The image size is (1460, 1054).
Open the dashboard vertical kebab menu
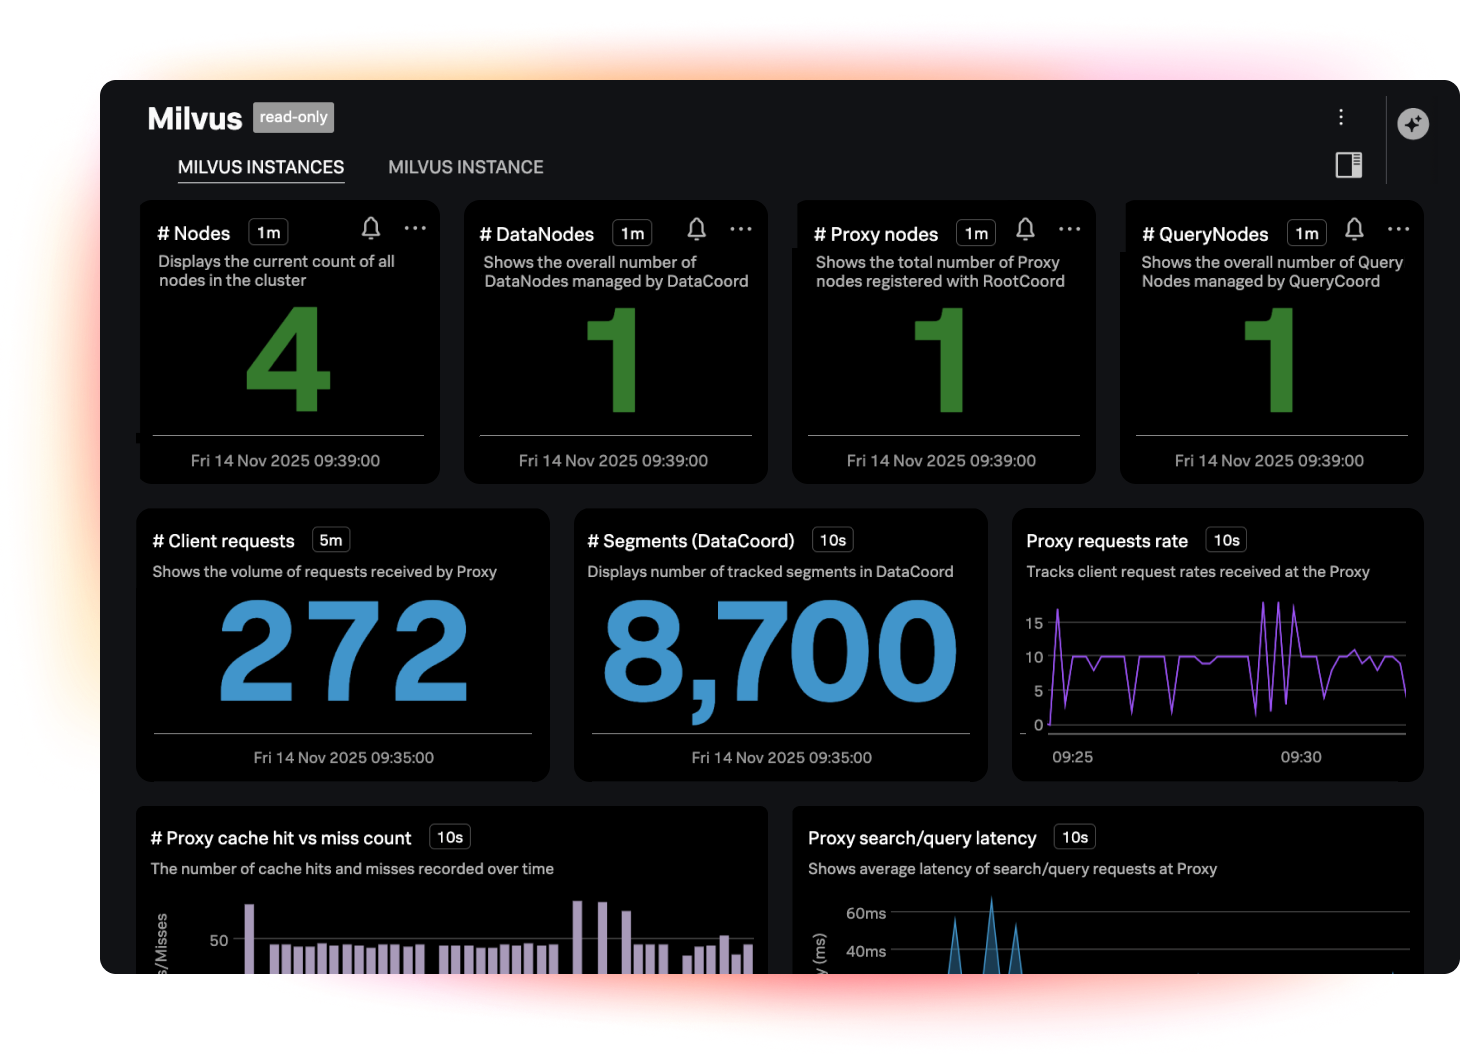[x=1341, y=117]
